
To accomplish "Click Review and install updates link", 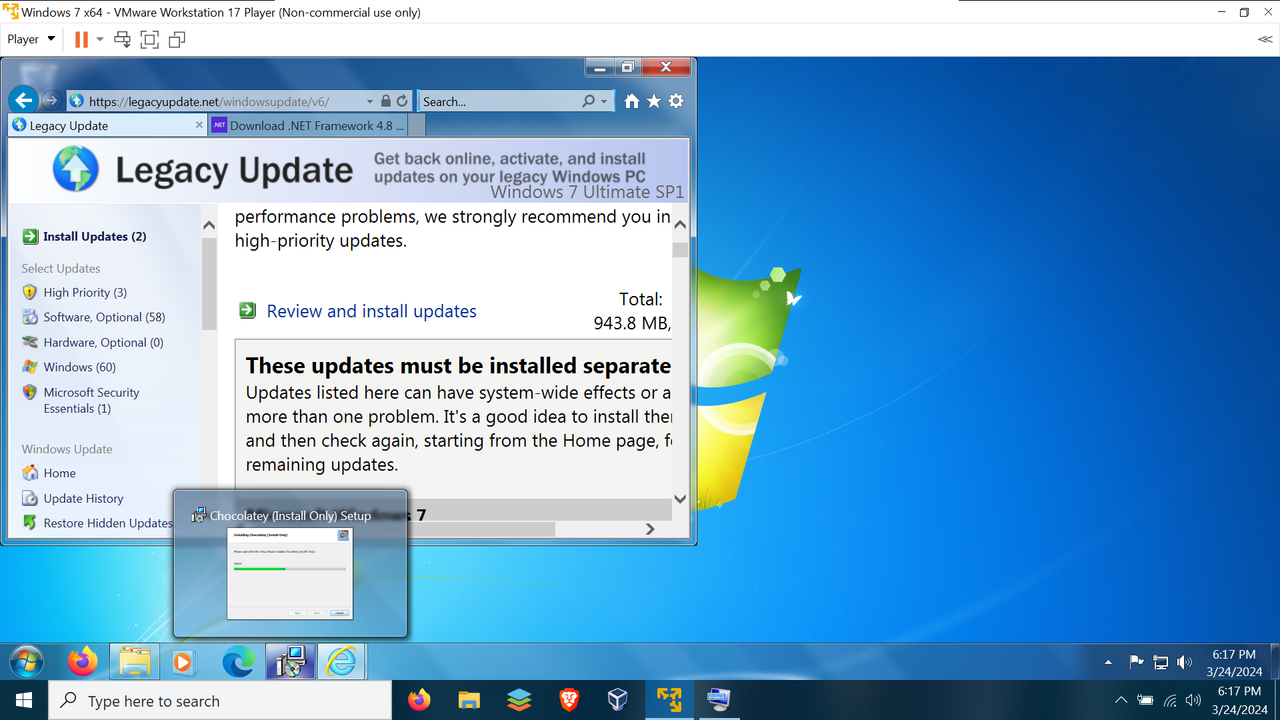I will [371, 311].
